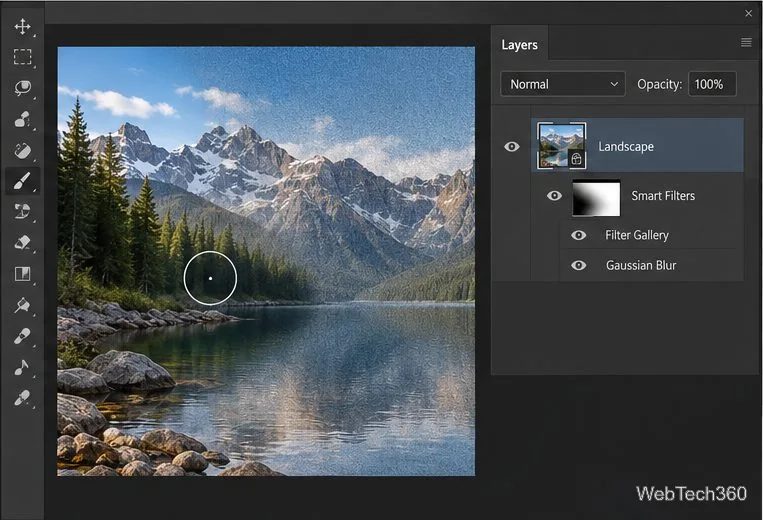
Task: Click the mountain lake image on canvas
Action: (266, 261)
